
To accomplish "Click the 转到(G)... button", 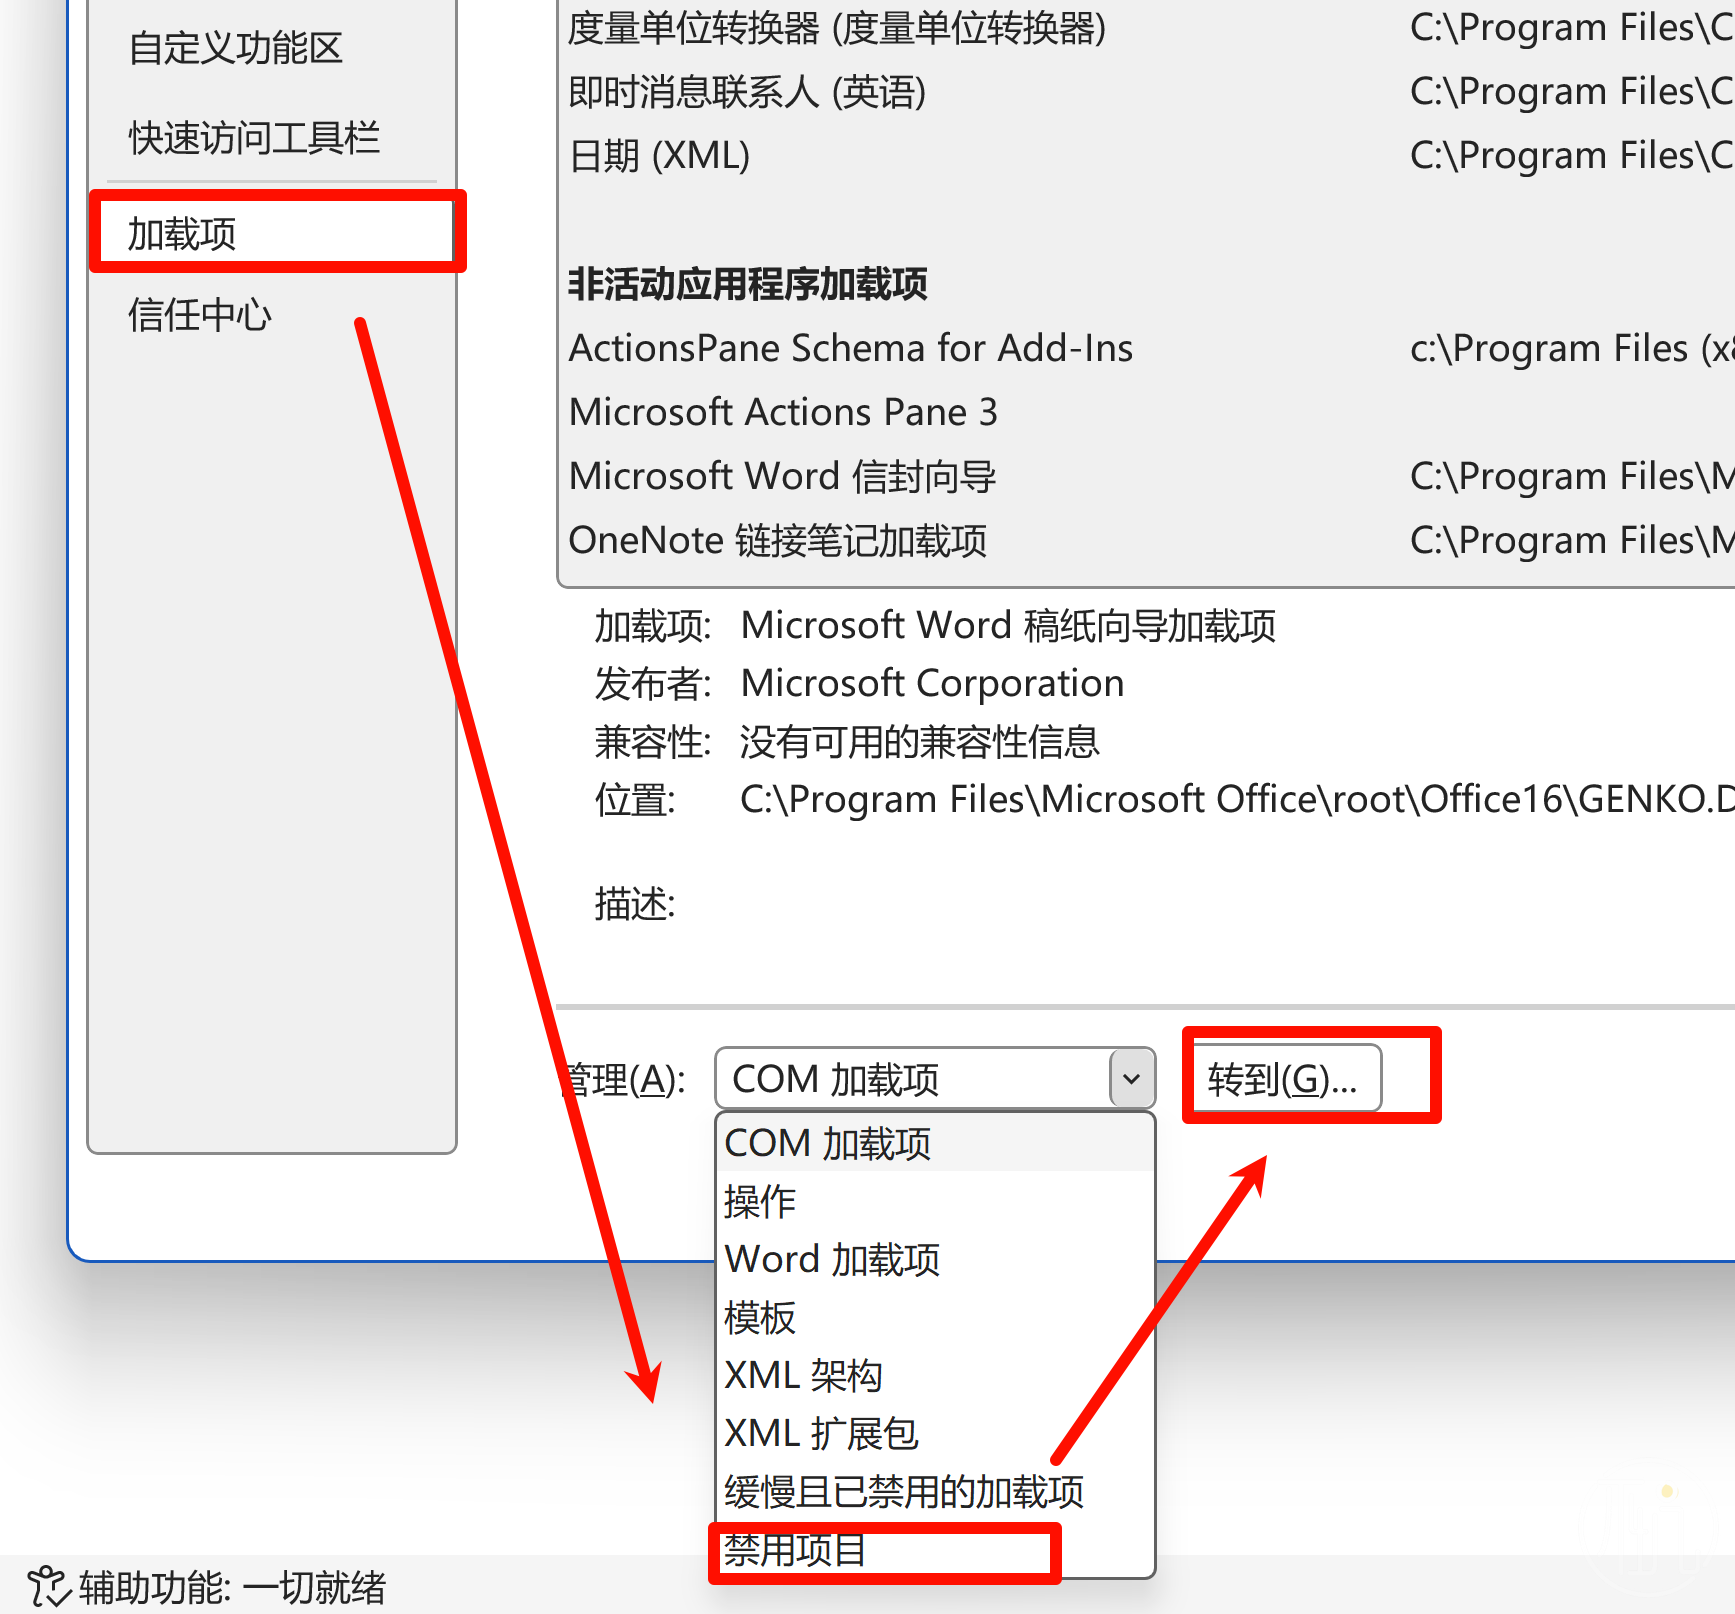I will (1283, 1079).
